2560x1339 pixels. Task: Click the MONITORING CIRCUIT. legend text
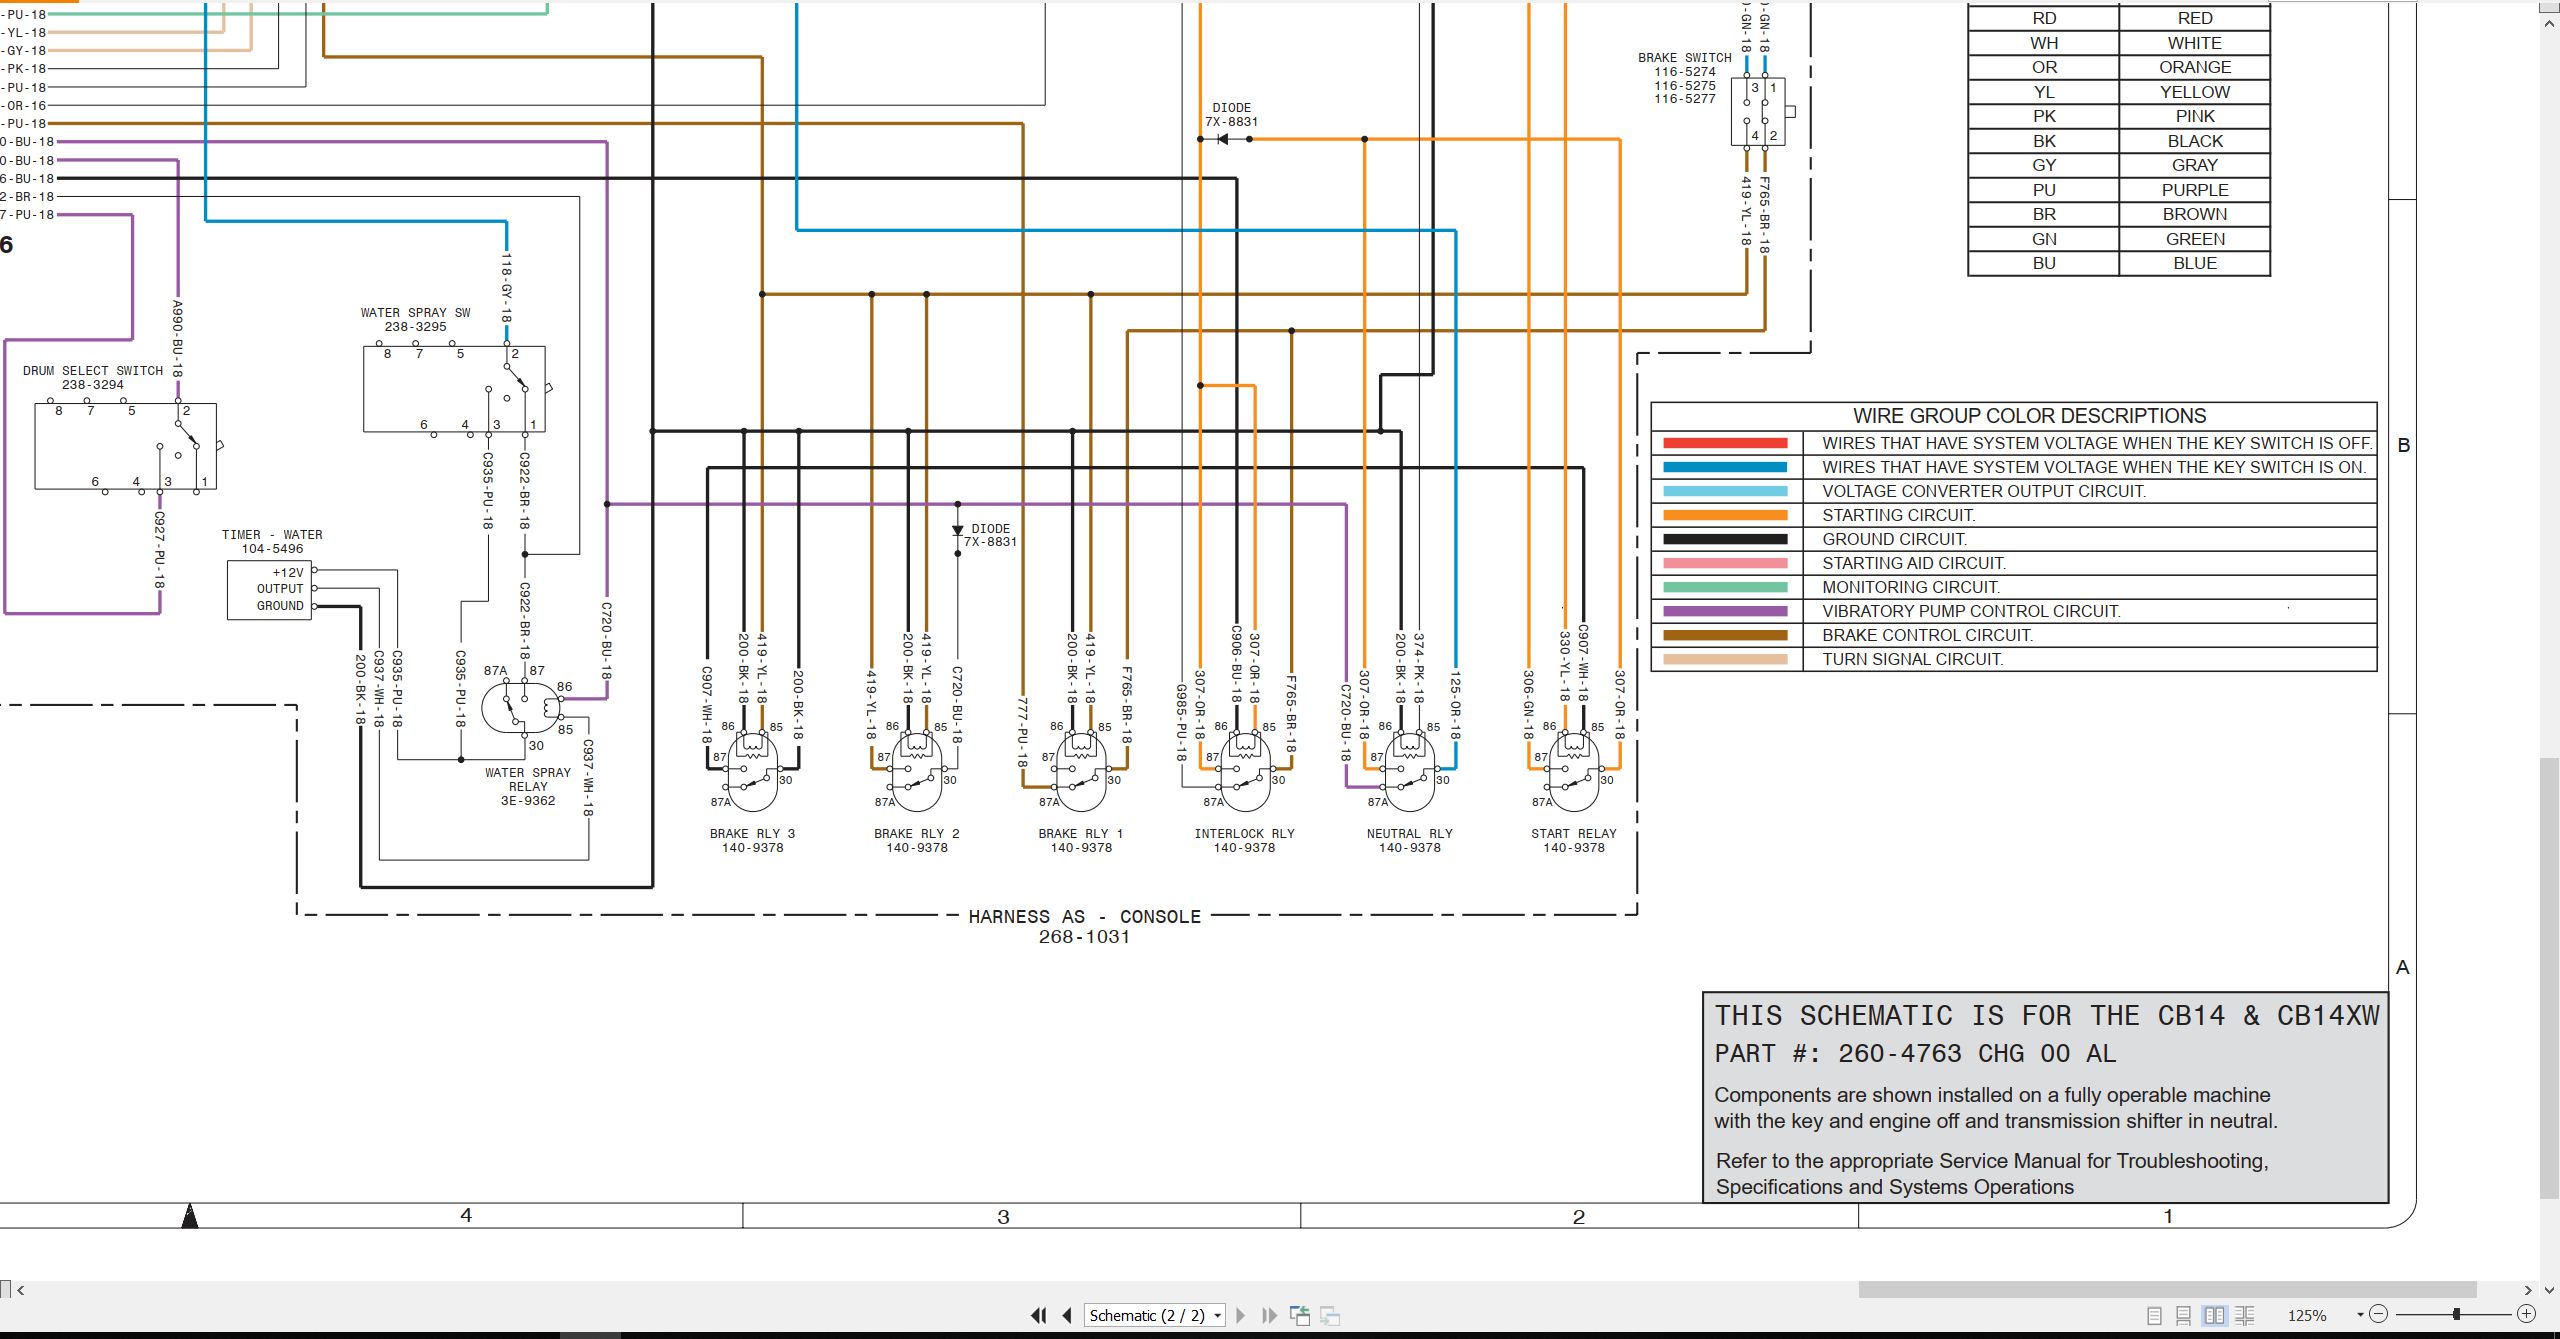(x=1910, y=587)
